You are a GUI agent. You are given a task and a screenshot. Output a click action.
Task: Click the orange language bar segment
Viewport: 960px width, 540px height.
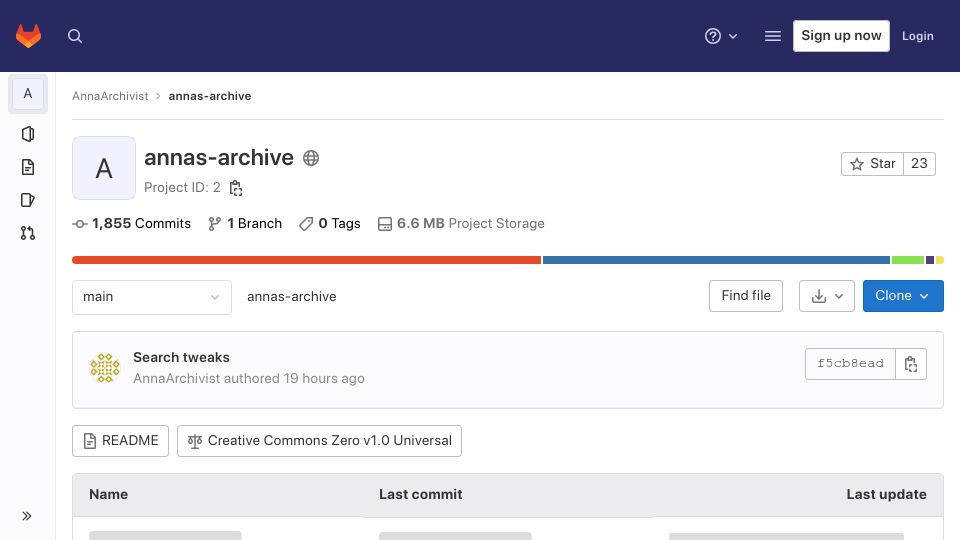[306, 260]
